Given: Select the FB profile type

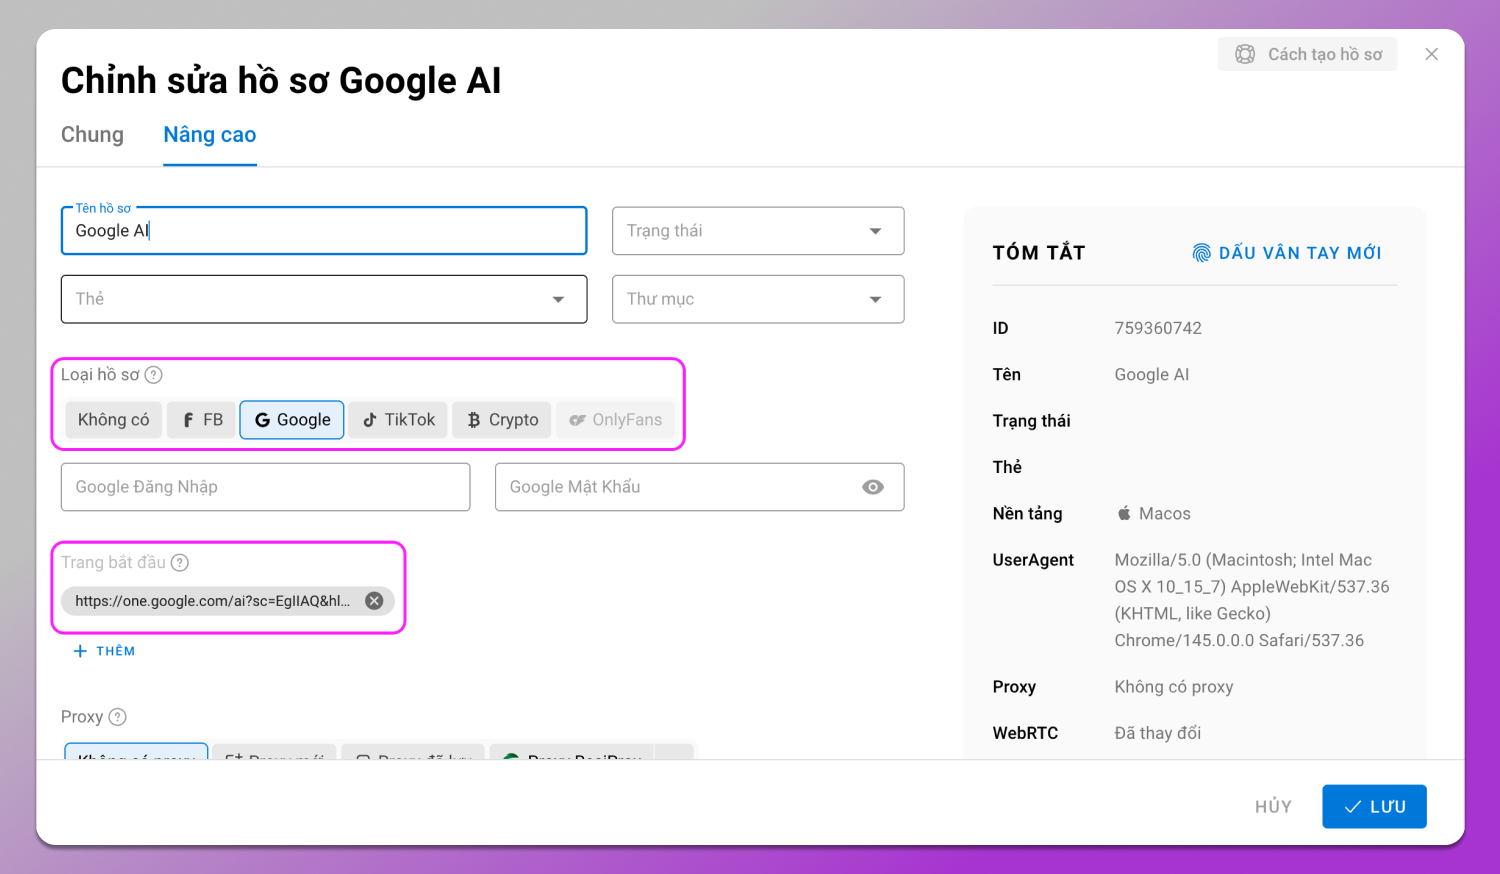Looking at the screenshot, I should pos(202,420).
